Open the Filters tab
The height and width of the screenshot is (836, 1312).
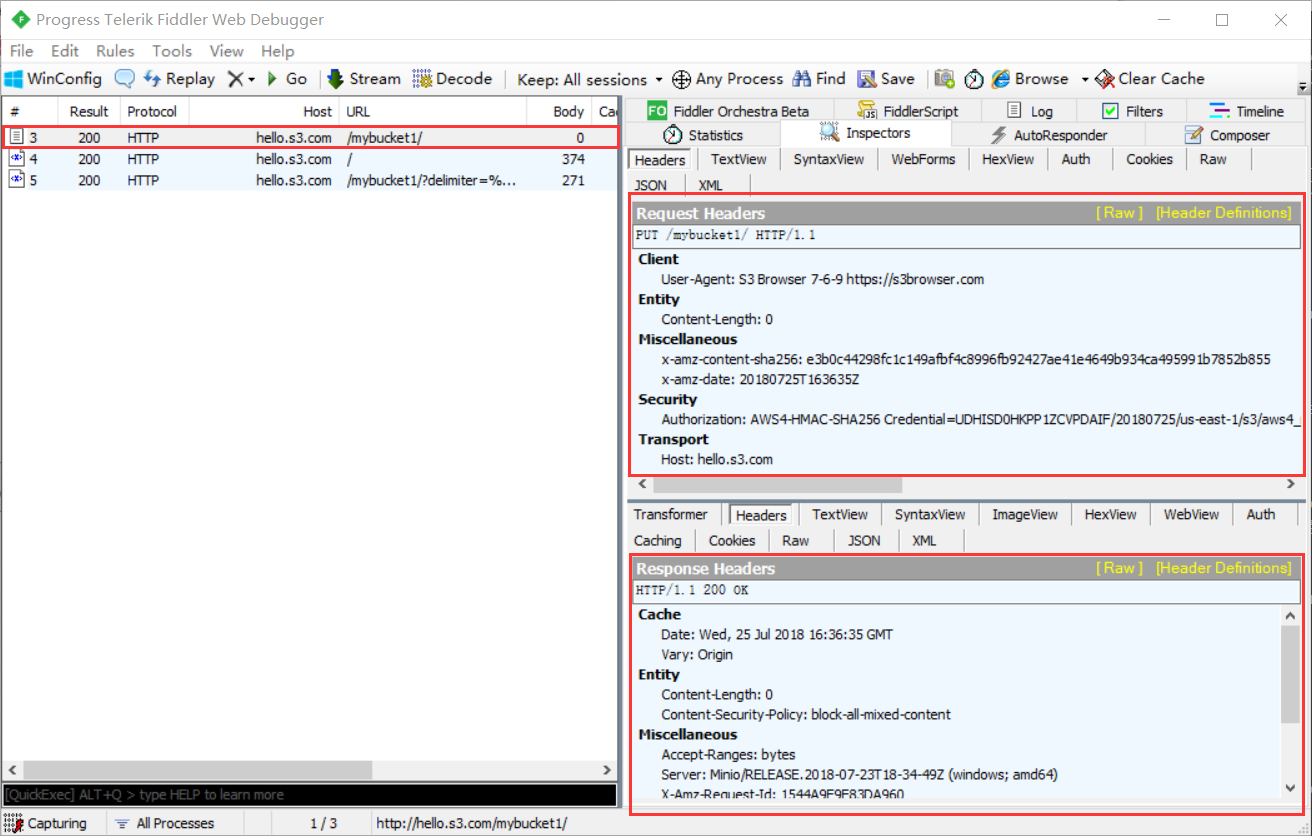pos(1132,111)
